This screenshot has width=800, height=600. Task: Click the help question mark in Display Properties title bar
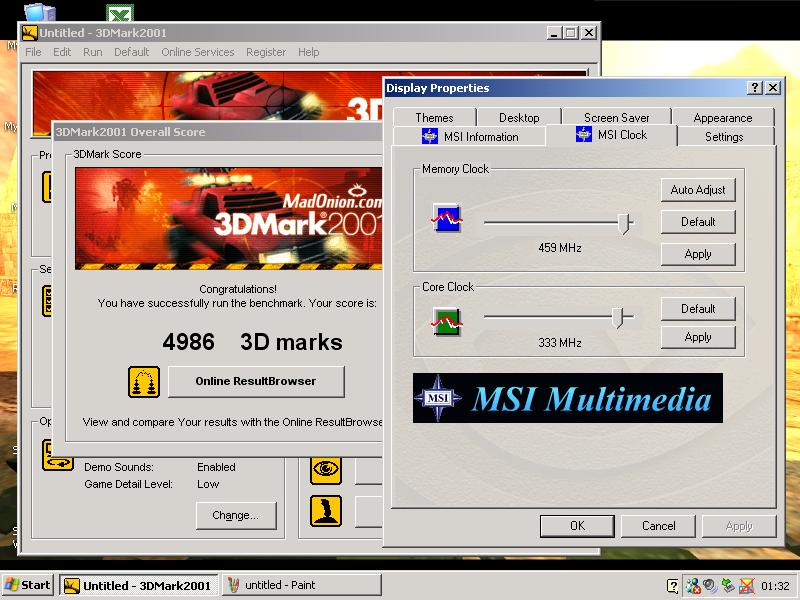tap(755, 88)
